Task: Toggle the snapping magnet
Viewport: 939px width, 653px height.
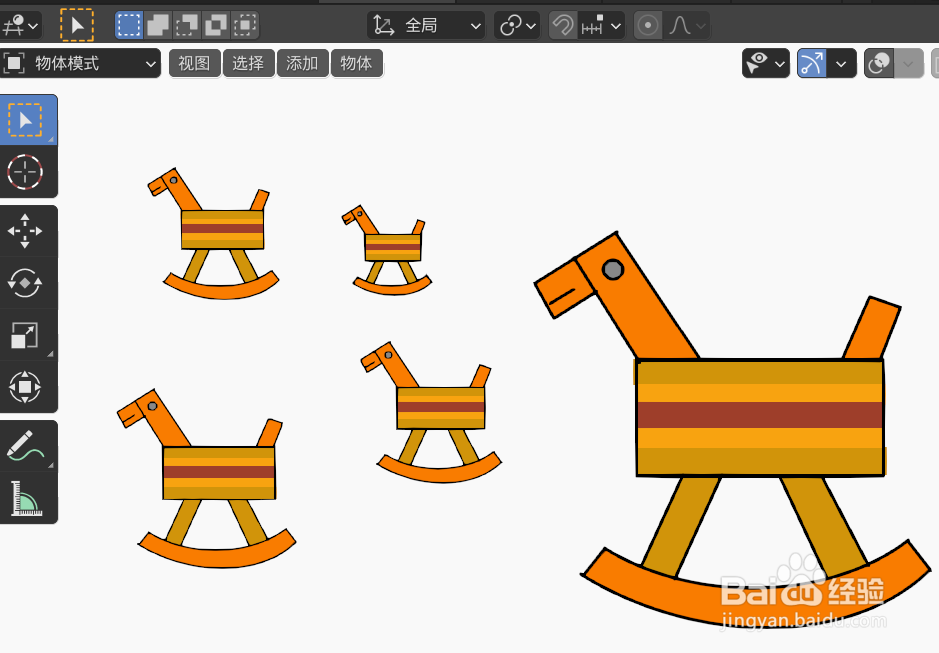Action: pyautogui.click(x=561, y=24)
